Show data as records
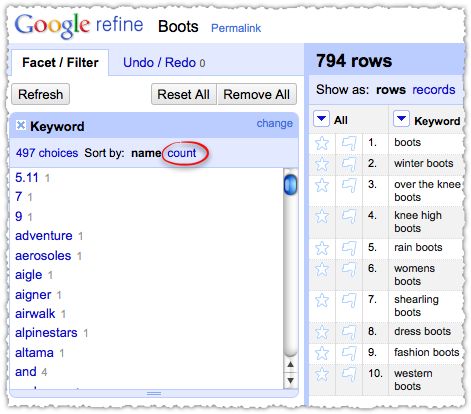The width and height of the screenshot is (471, 414). pyautogui.click(x=434, y=90)
